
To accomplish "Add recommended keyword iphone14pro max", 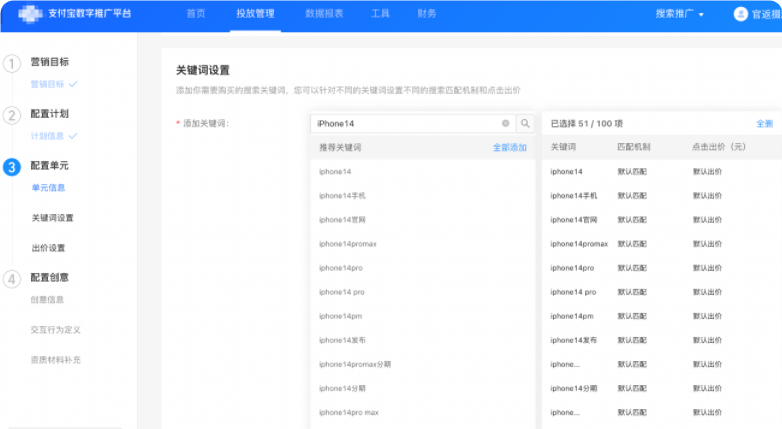I will (x=349, y=413).
